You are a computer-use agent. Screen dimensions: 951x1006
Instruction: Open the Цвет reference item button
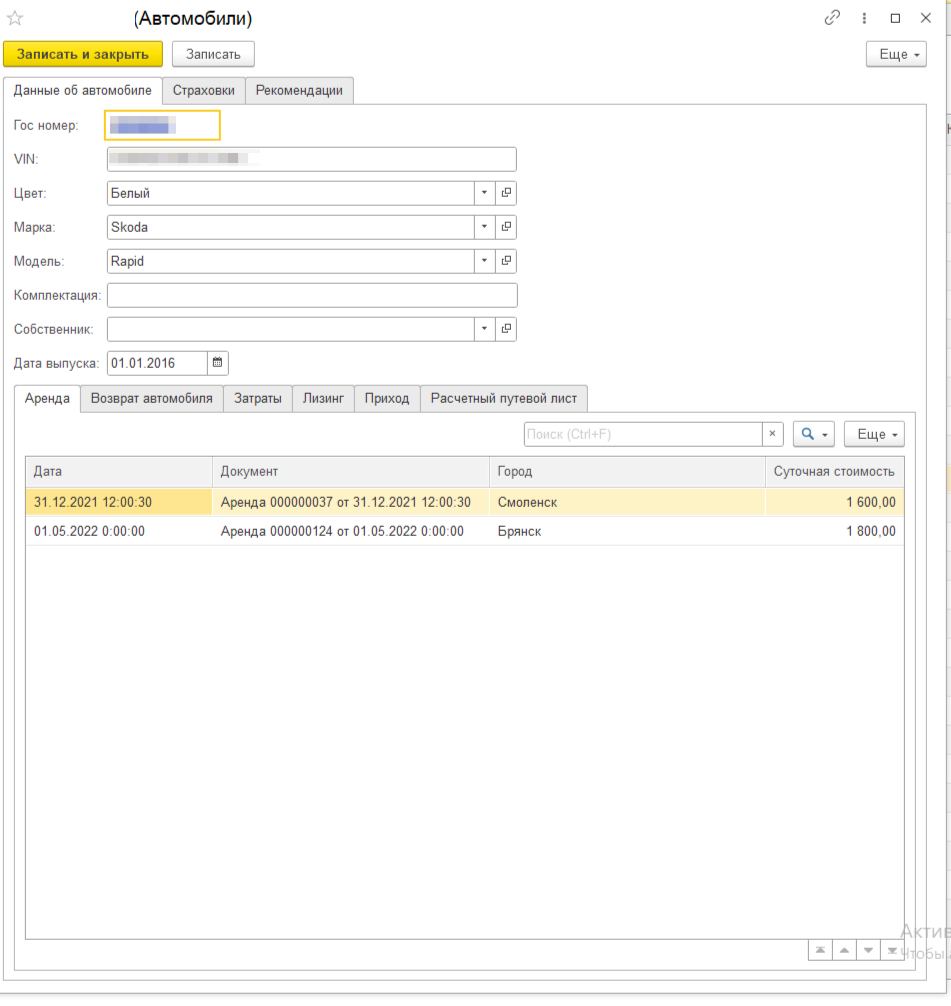(506, 193)
